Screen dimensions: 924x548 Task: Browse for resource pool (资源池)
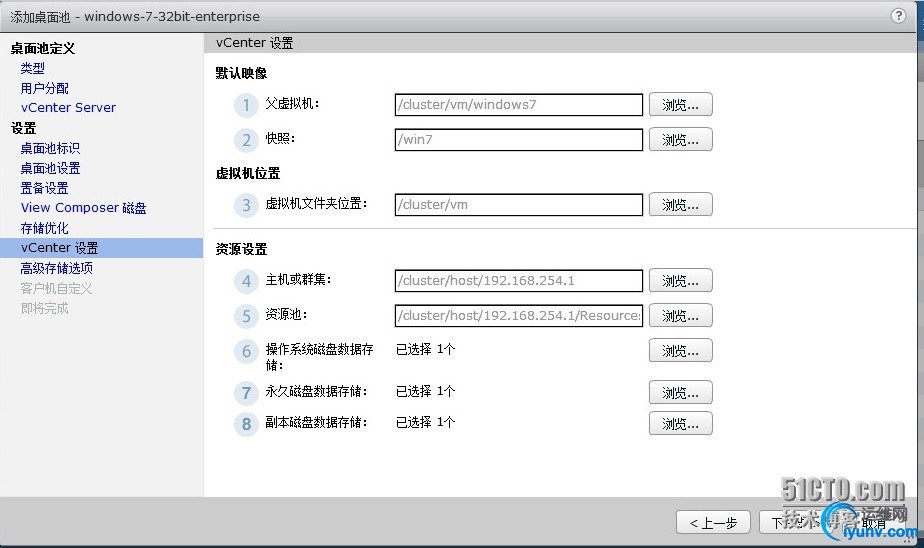pos(681,315)
